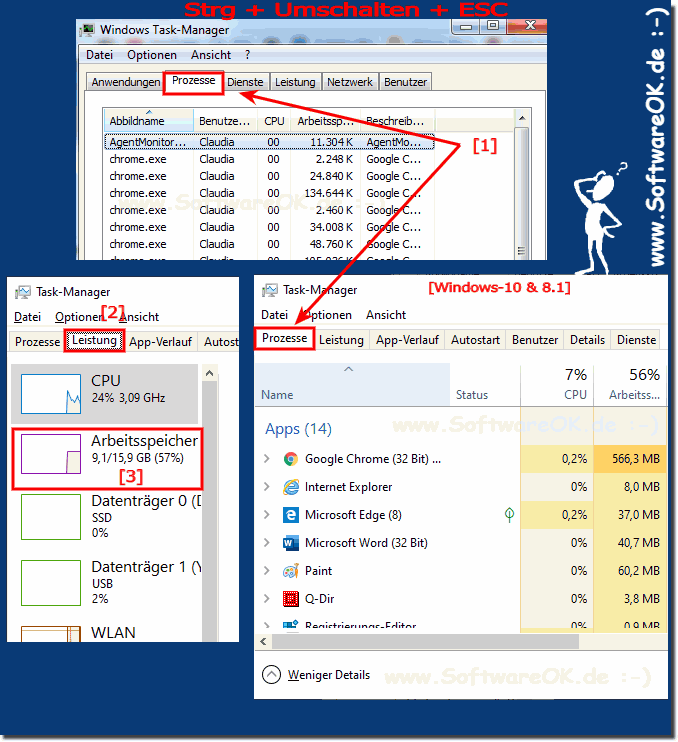Collapse view with the Weniger Details circle arrow

coord(272,675)
